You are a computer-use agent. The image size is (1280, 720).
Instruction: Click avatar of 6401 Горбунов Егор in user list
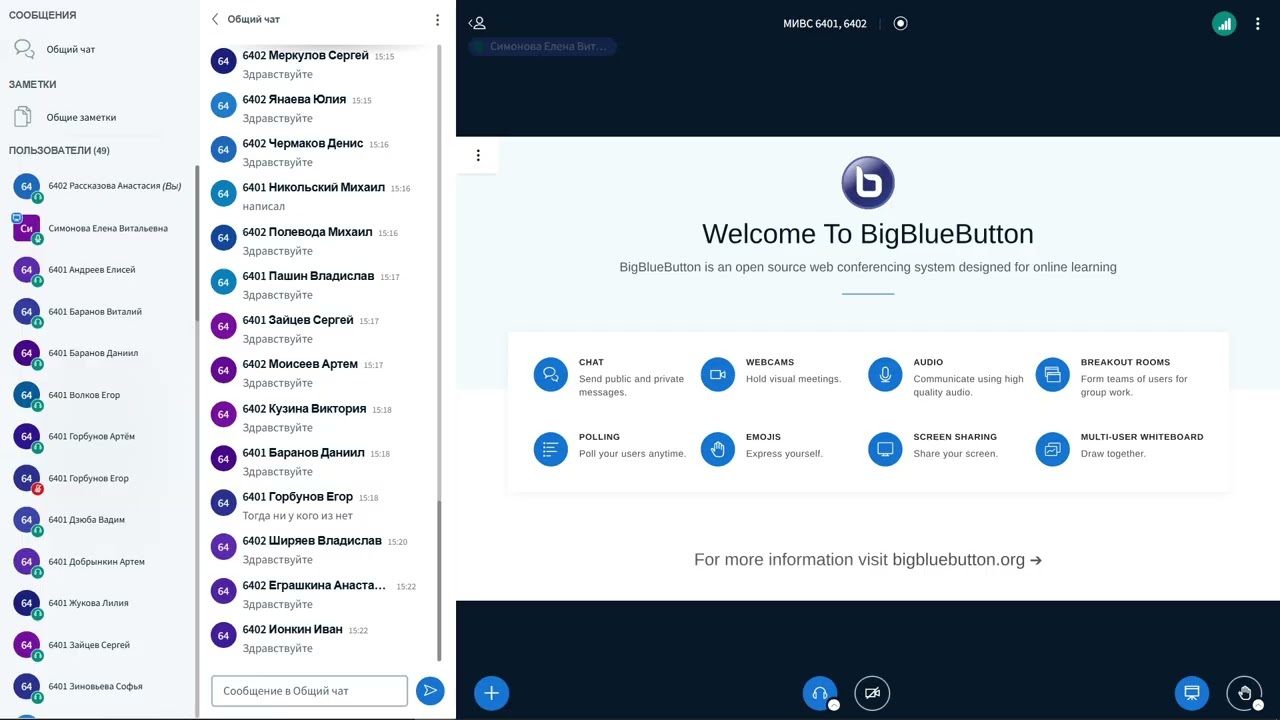pos(26,478)
